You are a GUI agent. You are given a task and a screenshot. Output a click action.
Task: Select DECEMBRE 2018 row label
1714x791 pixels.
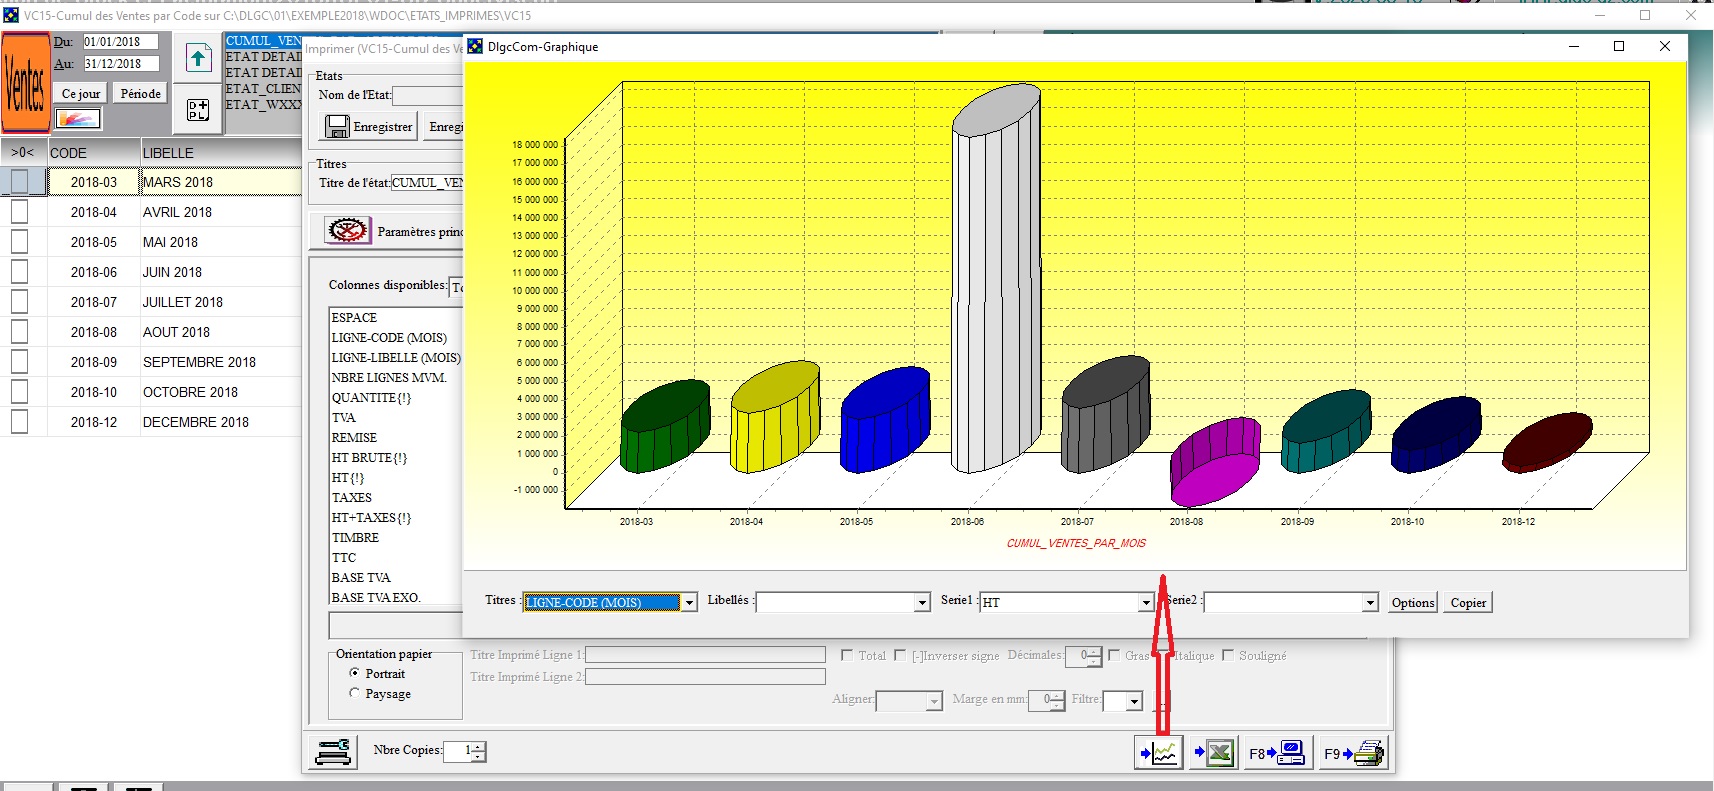tap(195, 422)
